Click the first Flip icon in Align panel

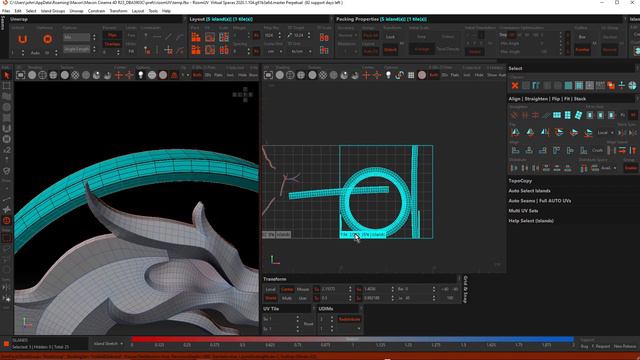pyautogui.click(x=516, y=132)
